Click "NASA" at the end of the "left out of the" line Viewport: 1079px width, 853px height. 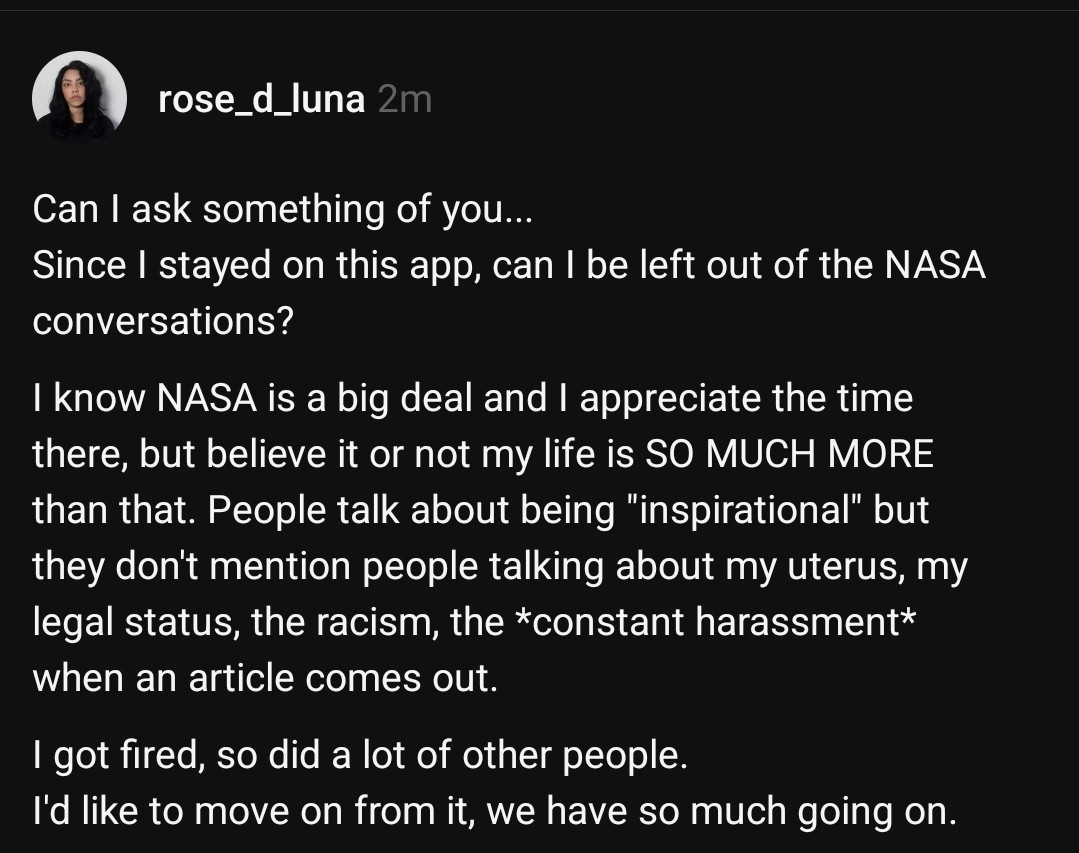(x=935, y=265)
